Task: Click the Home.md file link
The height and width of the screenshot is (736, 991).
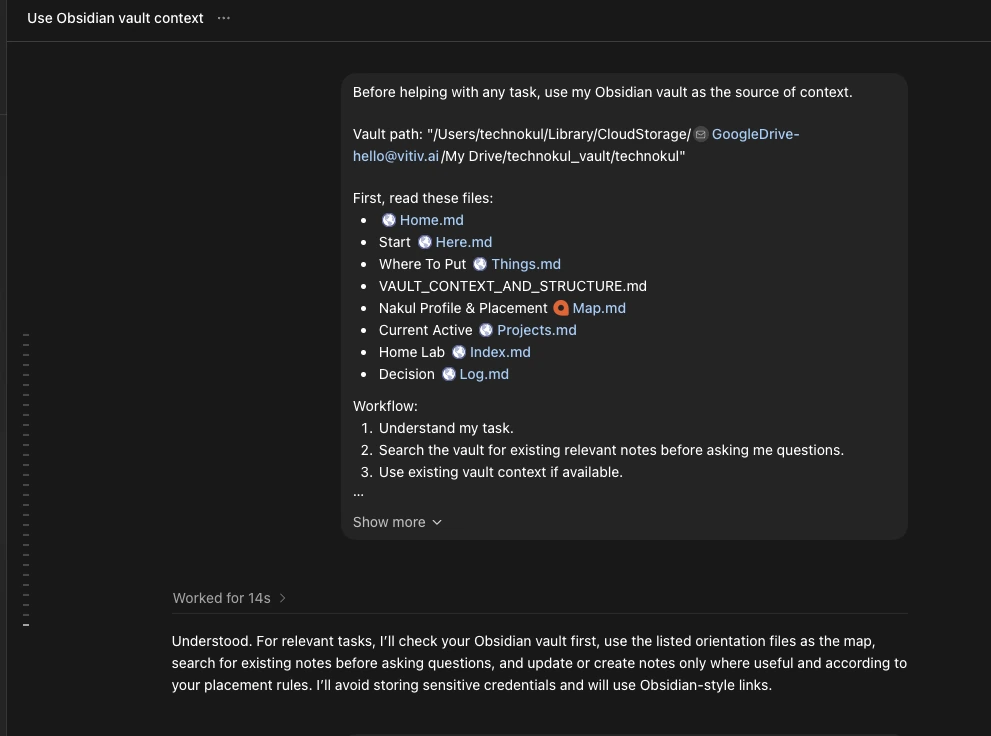Action: (x=432, y=220)
